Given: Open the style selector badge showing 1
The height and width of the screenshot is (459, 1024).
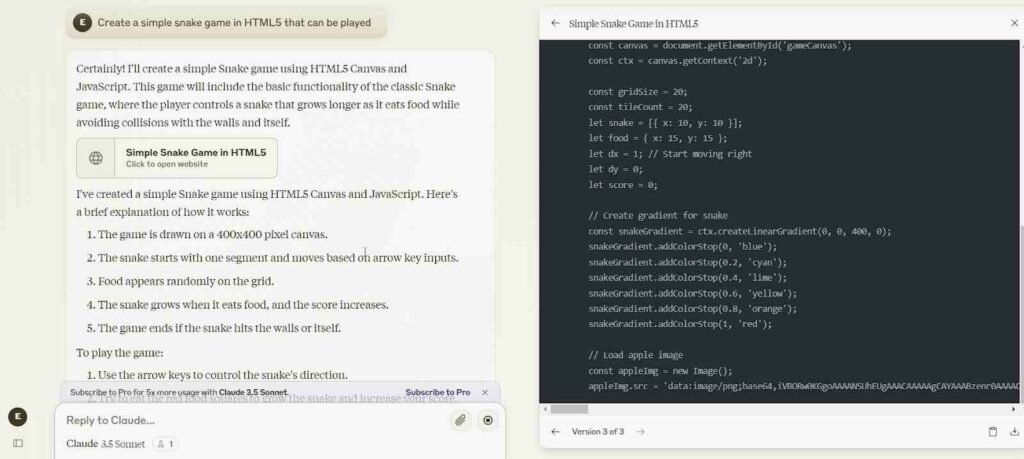Looking at the screenshot, I should [x=166, y=443].
